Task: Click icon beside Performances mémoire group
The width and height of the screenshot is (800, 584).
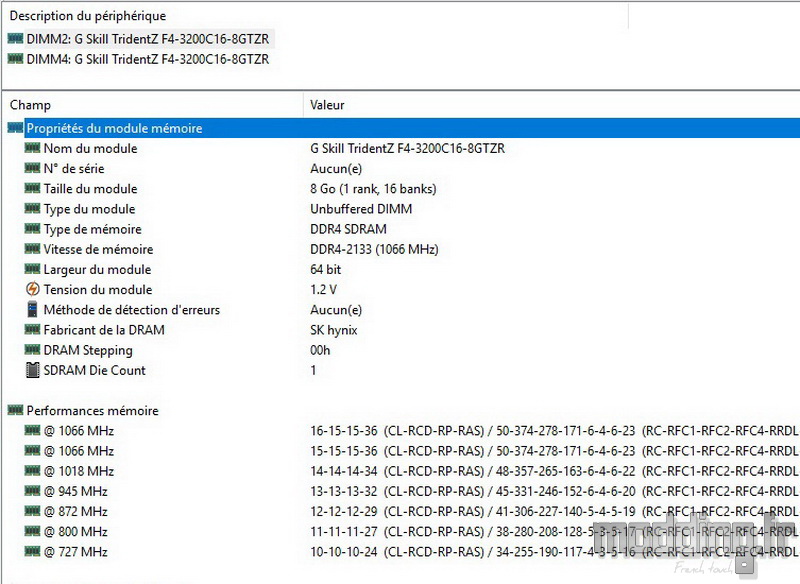Action: click(x=15, y=410)
